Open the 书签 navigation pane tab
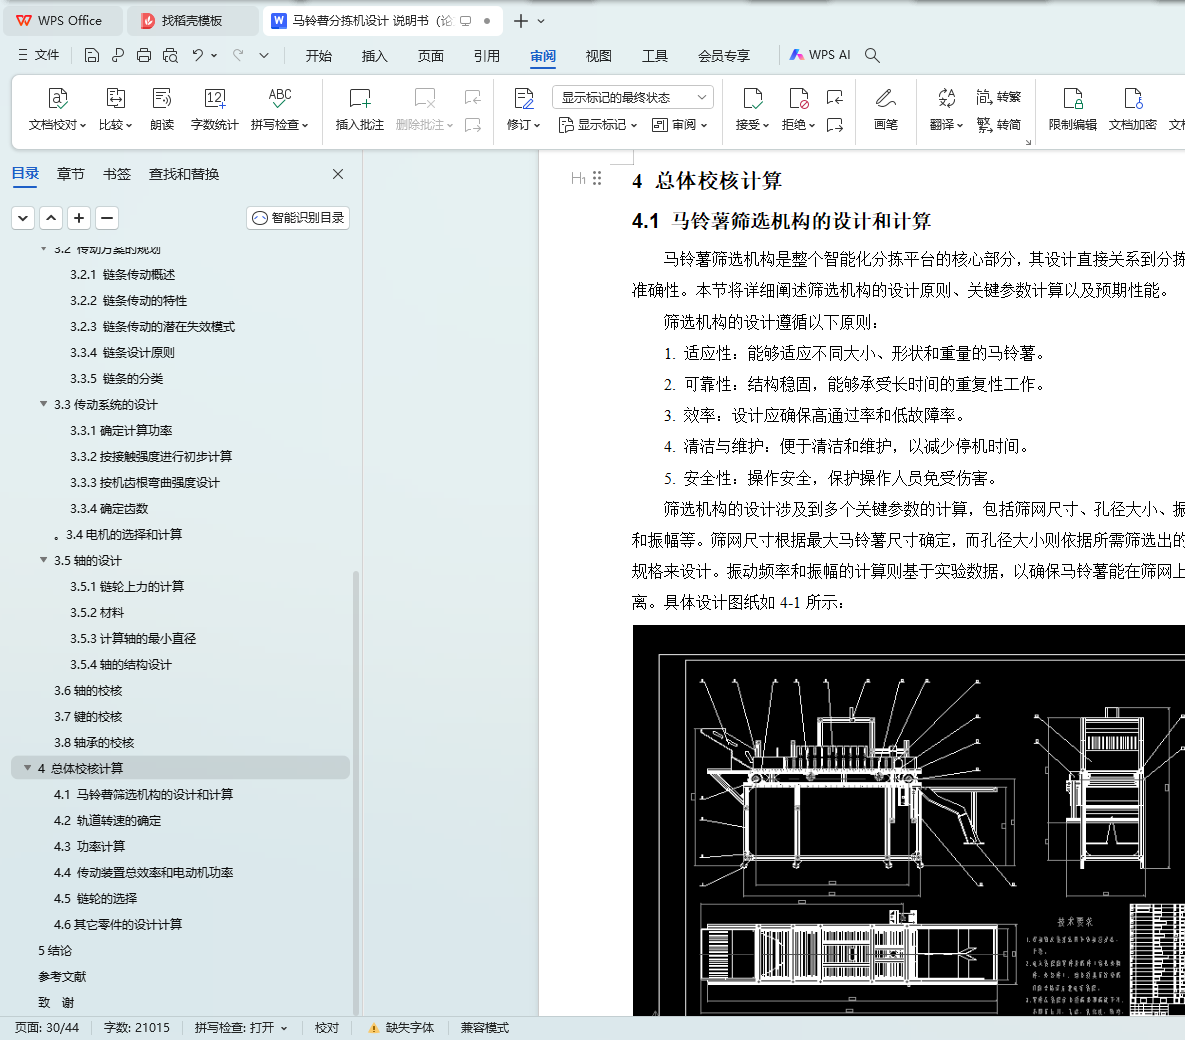The width and height of the screenshot is (1185, 1040). click(116, 175)
